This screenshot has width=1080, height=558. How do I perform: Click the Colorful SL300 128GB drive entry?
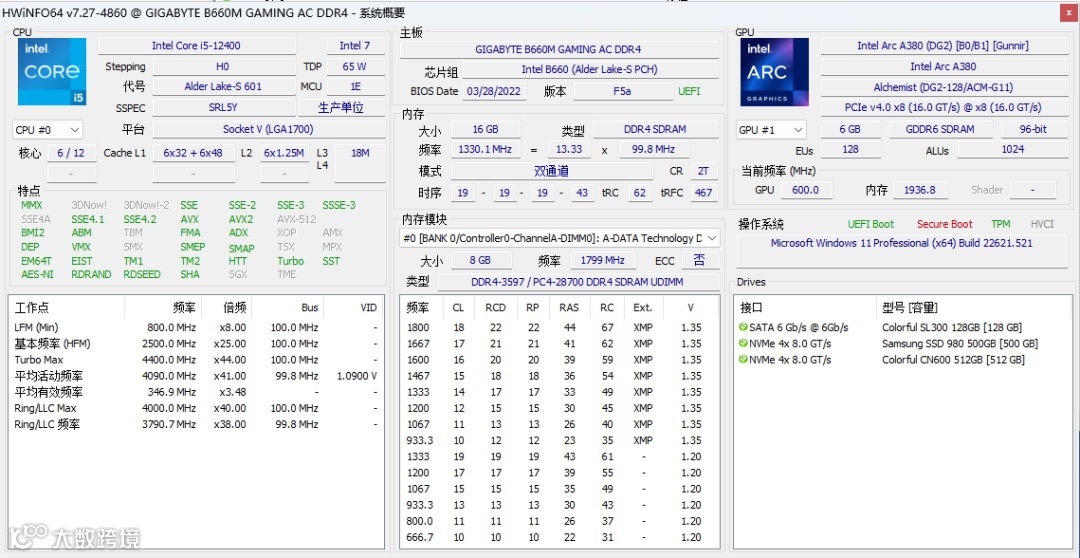952,327
